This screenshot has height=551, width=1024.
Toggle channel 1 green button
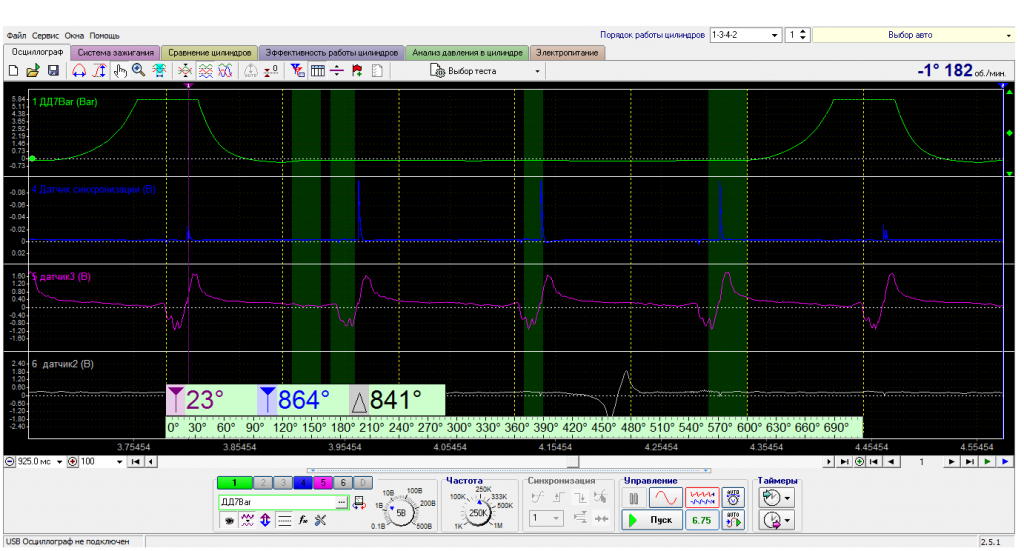tap(234, 483)
